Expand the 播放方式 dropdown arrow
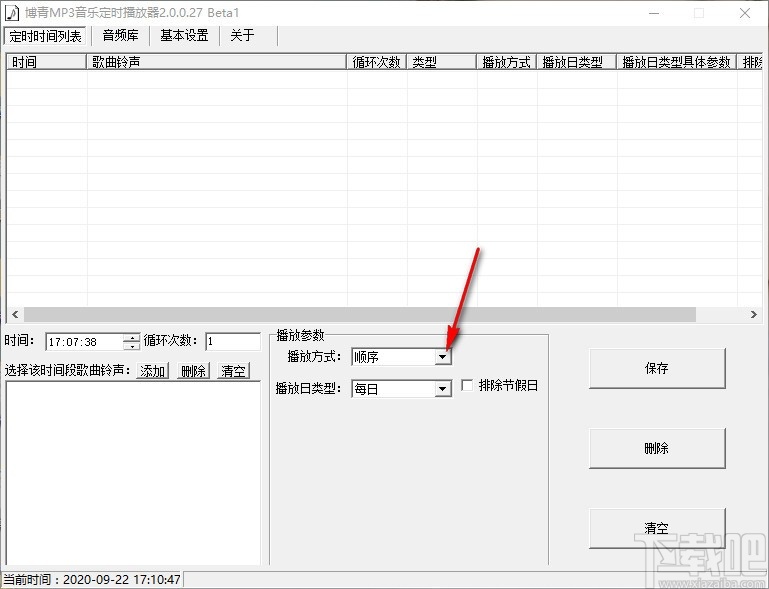The image size is (769, 589). tap(442, 357)
